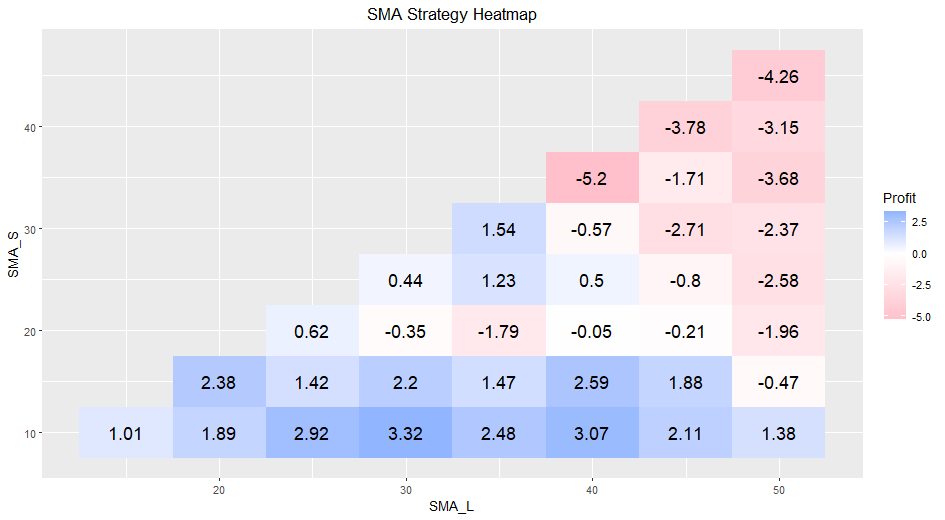Screen dimensions: 945x520
Task: Choose the tile showing 2.38
Action: (219, 382)
